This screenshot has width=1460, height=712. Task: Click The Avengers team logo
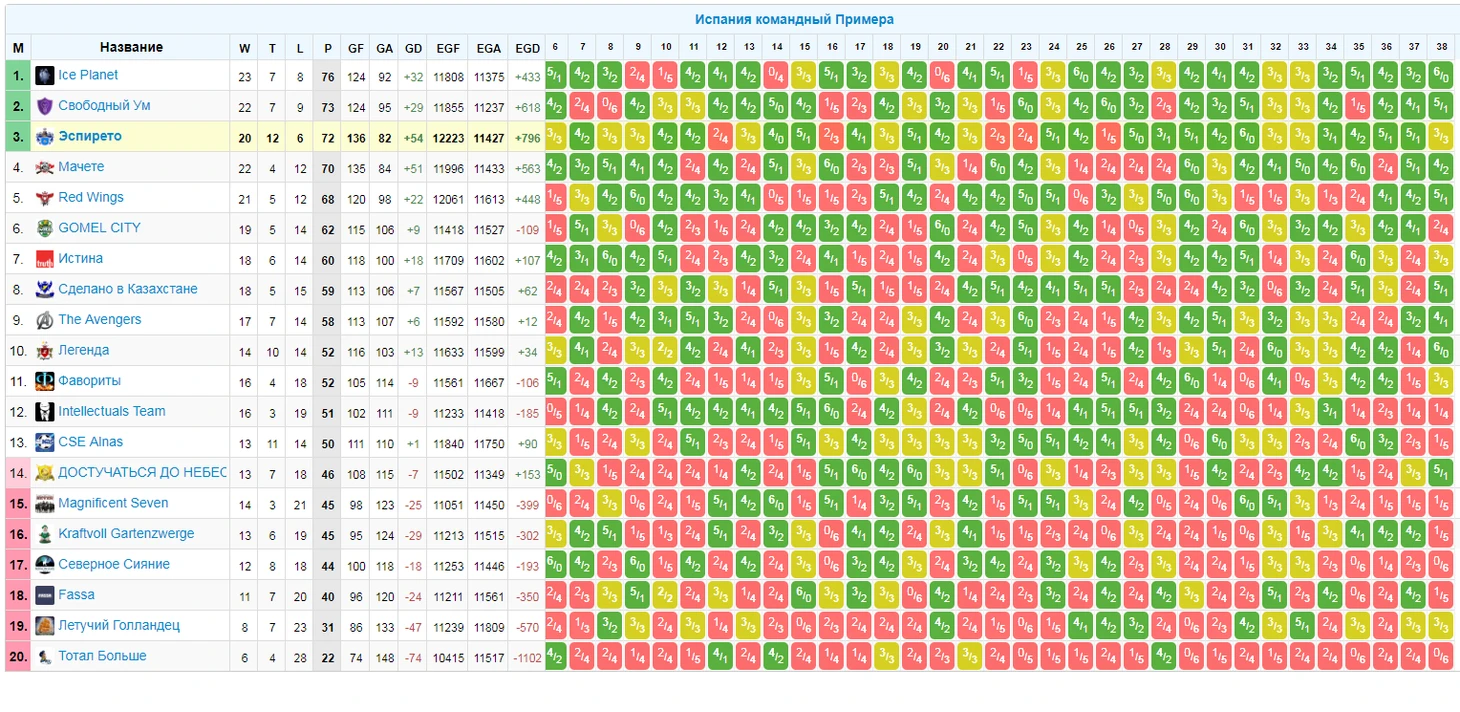[44, 320]
